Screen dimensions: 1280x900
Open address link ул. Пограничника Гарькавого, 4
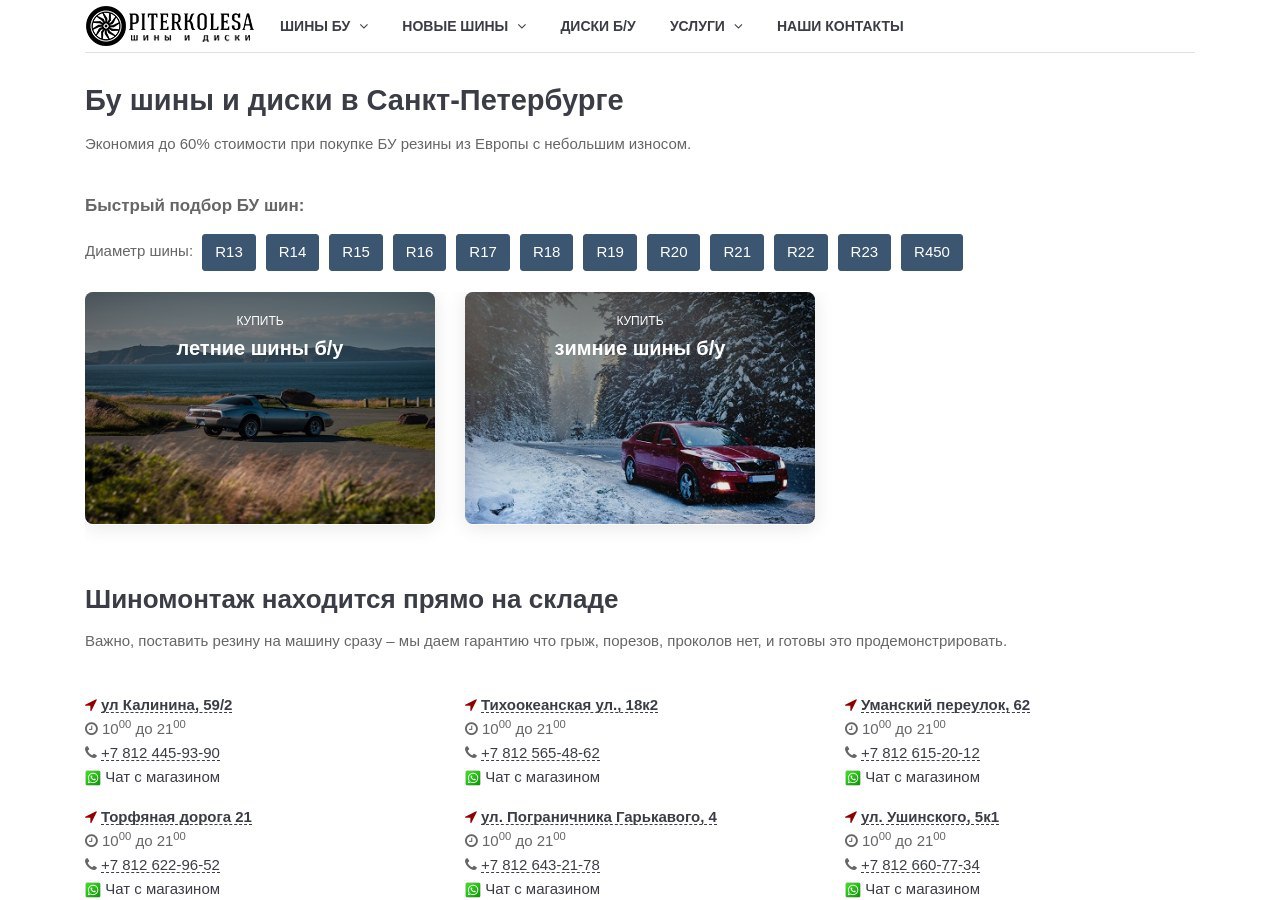click(599, 817)
